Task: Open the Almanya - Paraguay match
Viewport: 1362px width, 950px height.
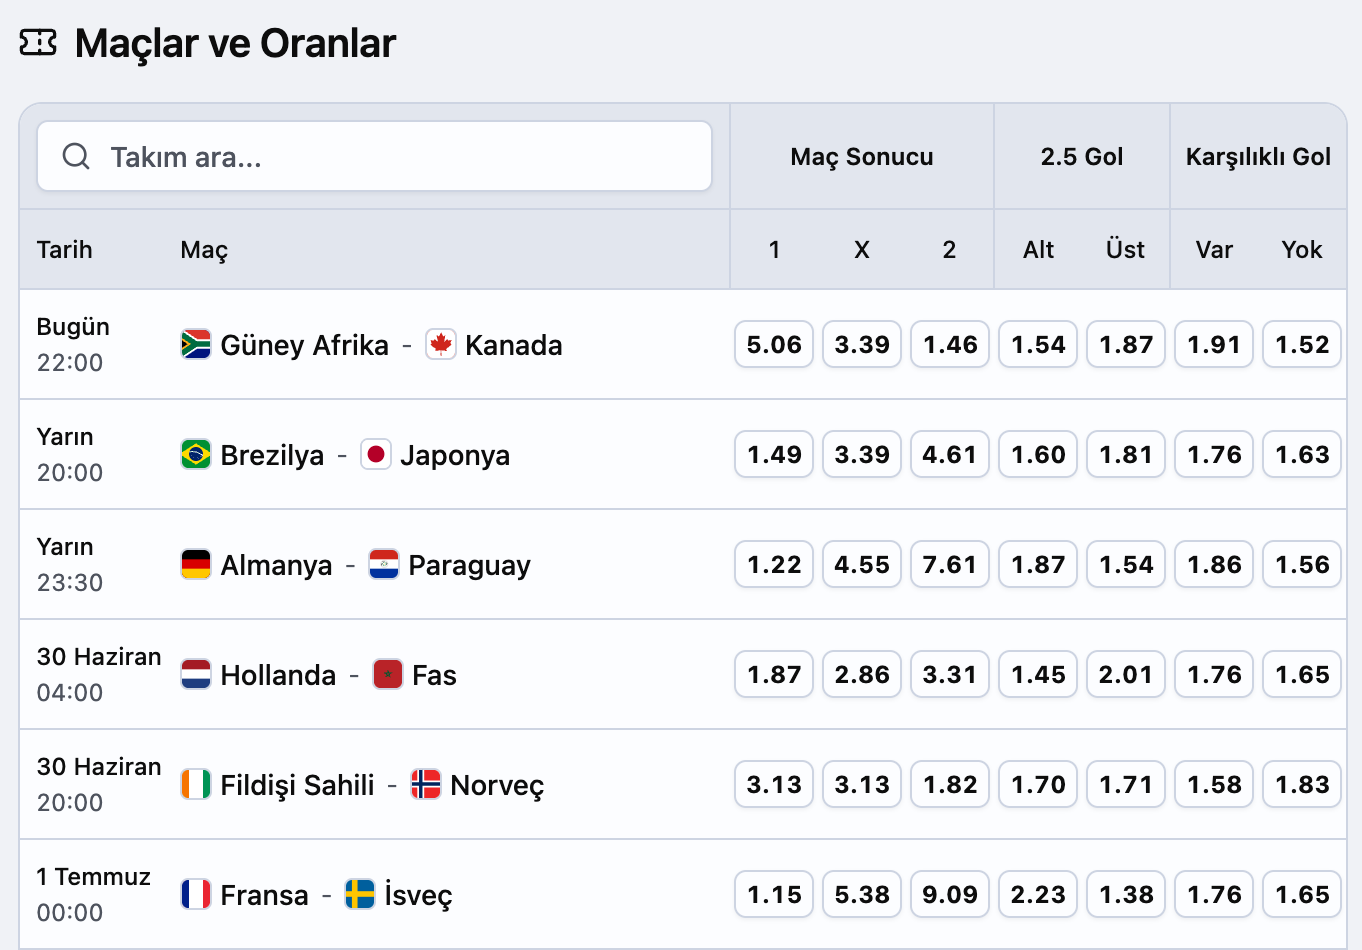Action: coord(375,565)
